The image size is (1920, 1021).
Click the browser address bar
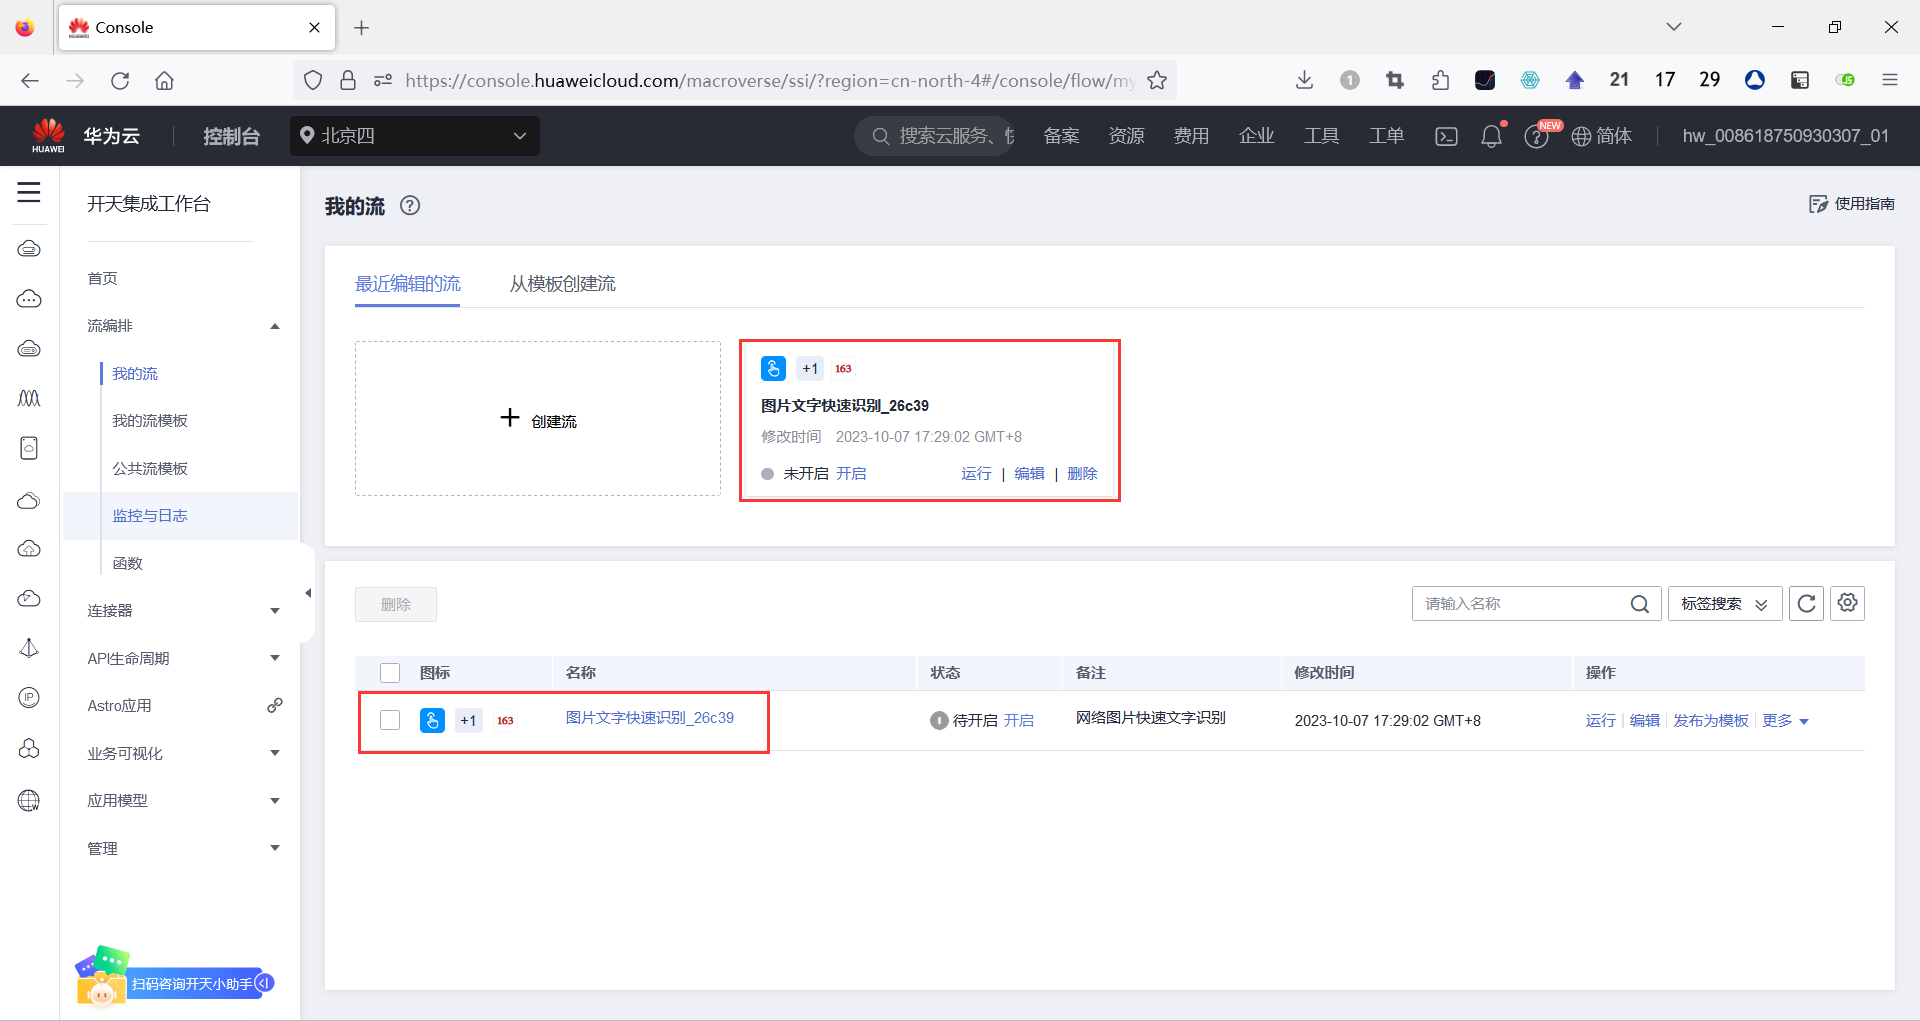[x=735, y=81]
